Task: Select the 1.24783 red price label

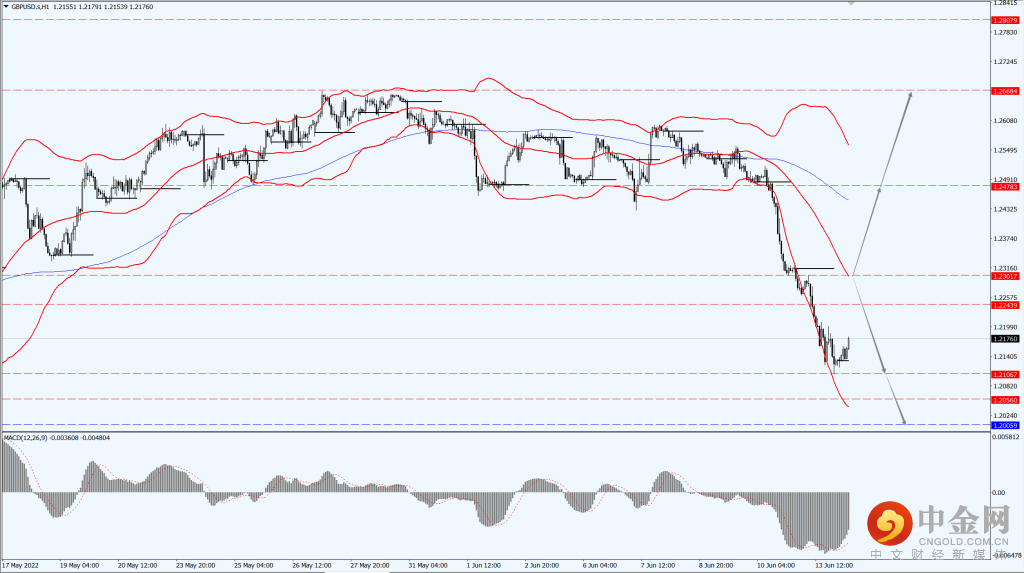Action: click(x=1005, y=187)
